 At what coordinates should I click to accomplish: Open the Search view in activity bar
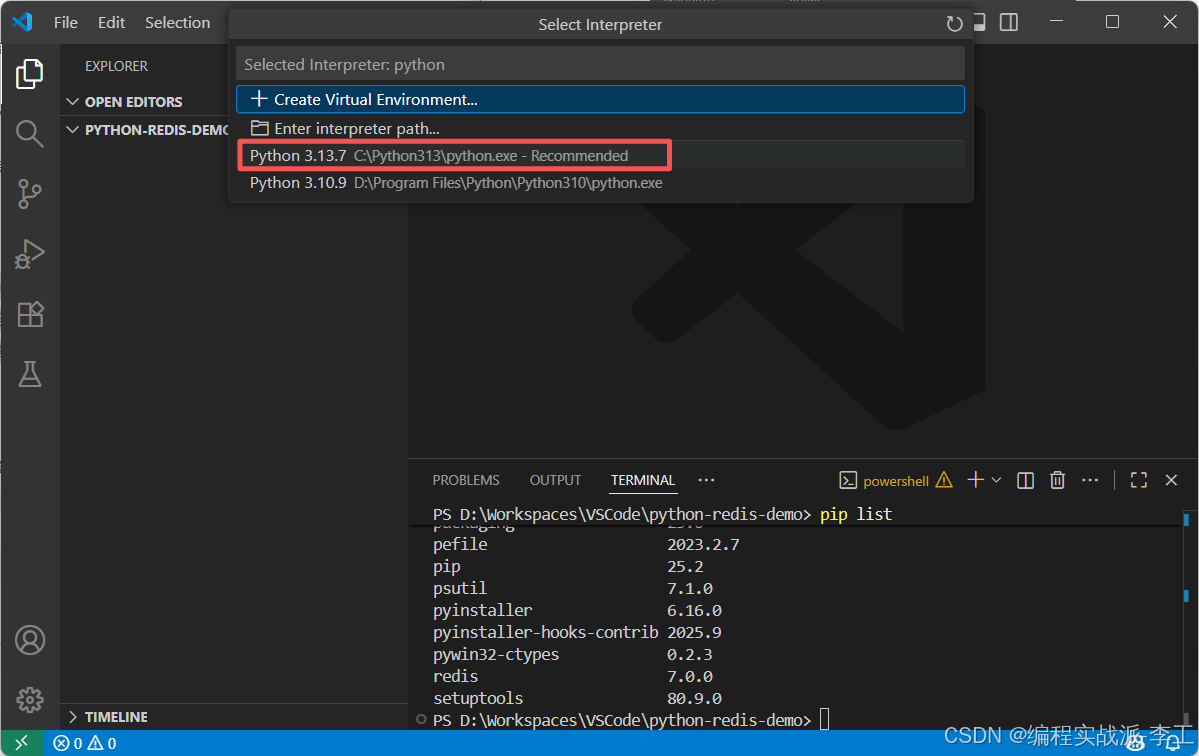29,134
